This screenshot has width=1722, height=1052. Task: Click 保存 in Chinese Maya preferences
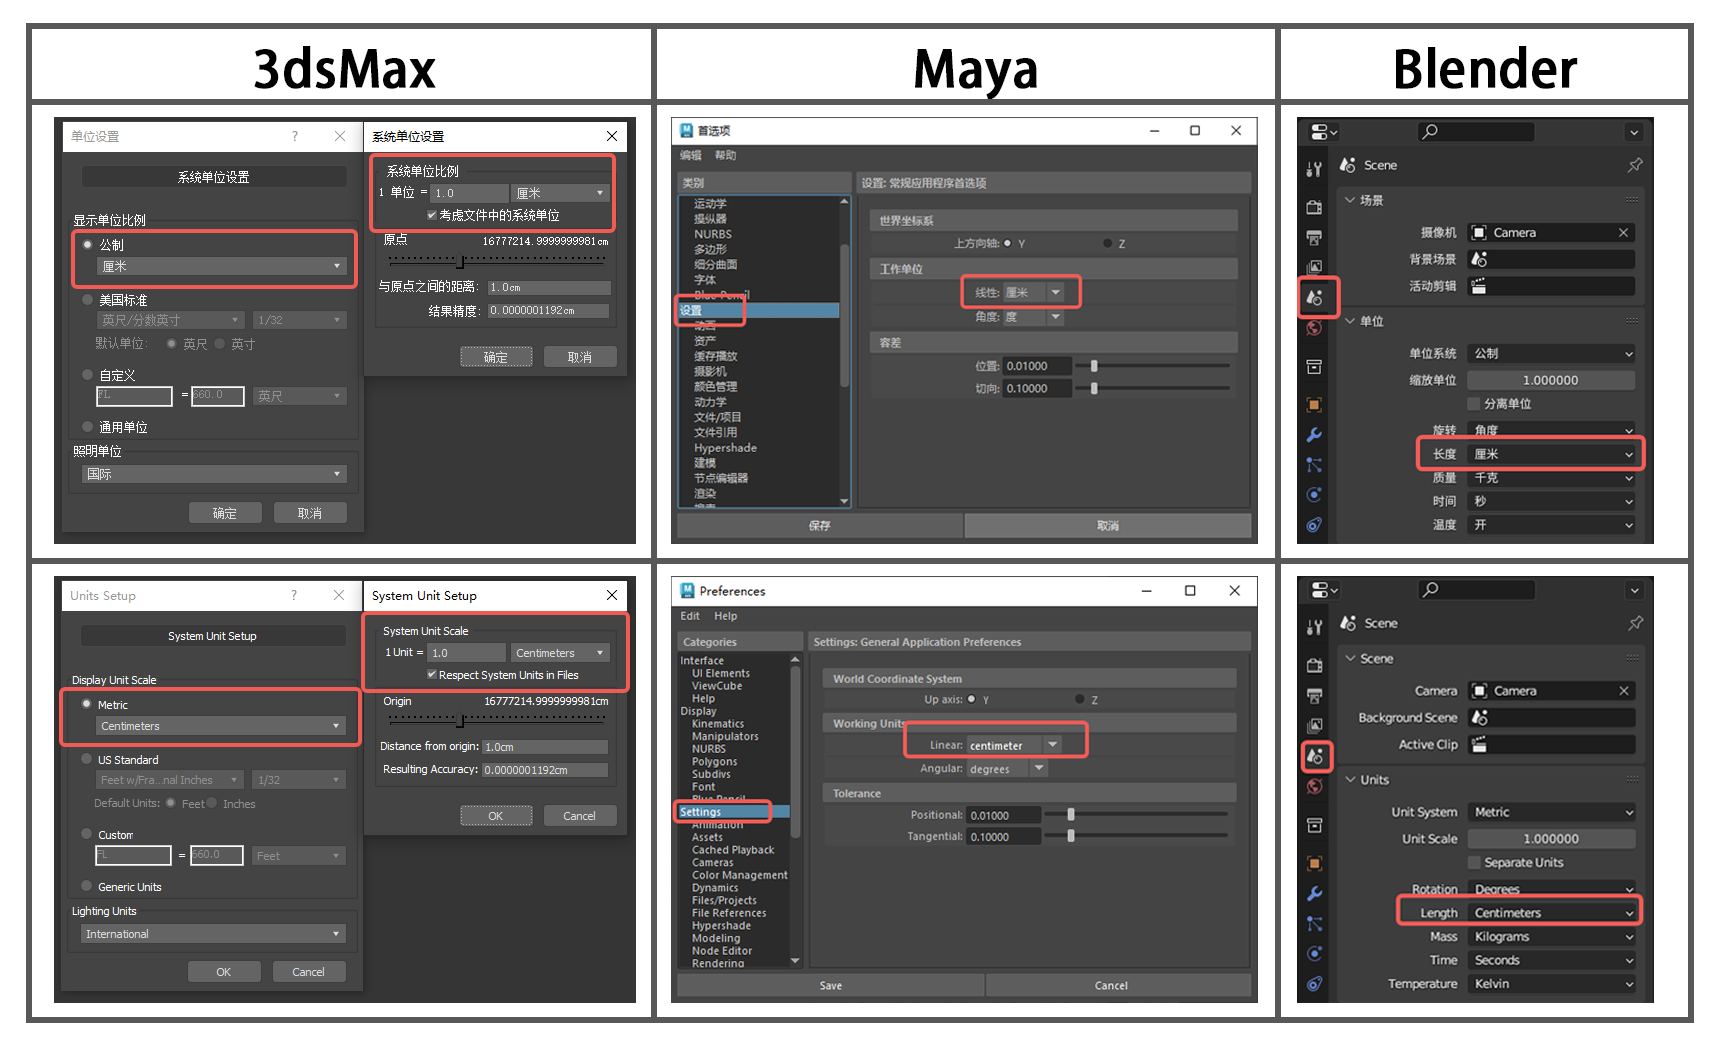tap(820, 525)
